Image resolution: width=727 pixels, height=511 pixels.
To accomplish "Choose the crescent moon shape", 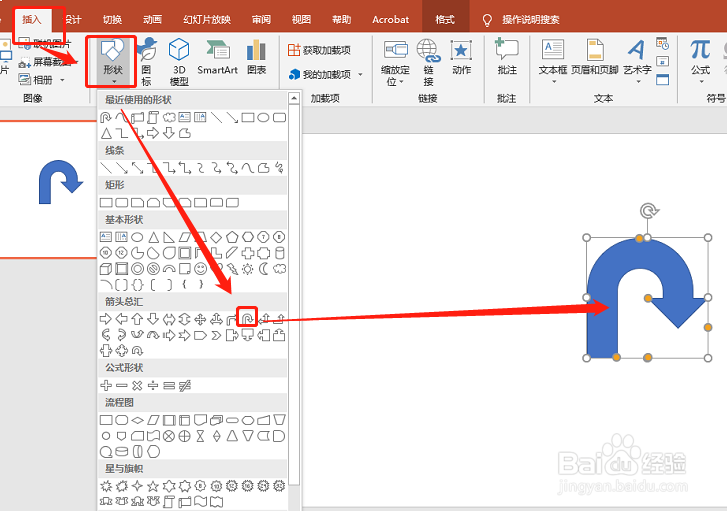I will point(263,269).
